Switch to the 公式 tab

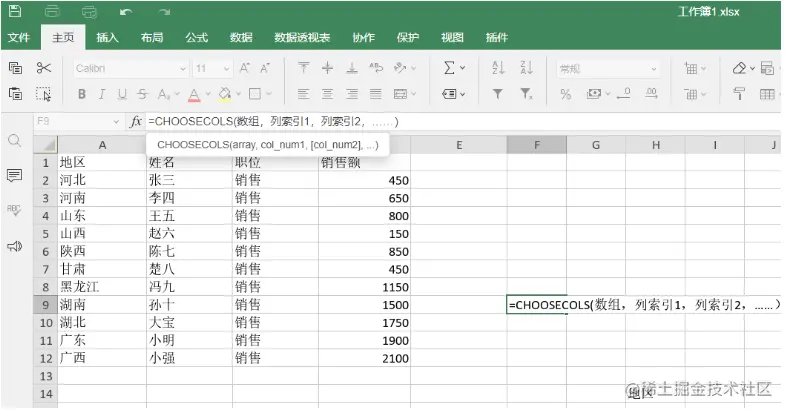[196, 38]
